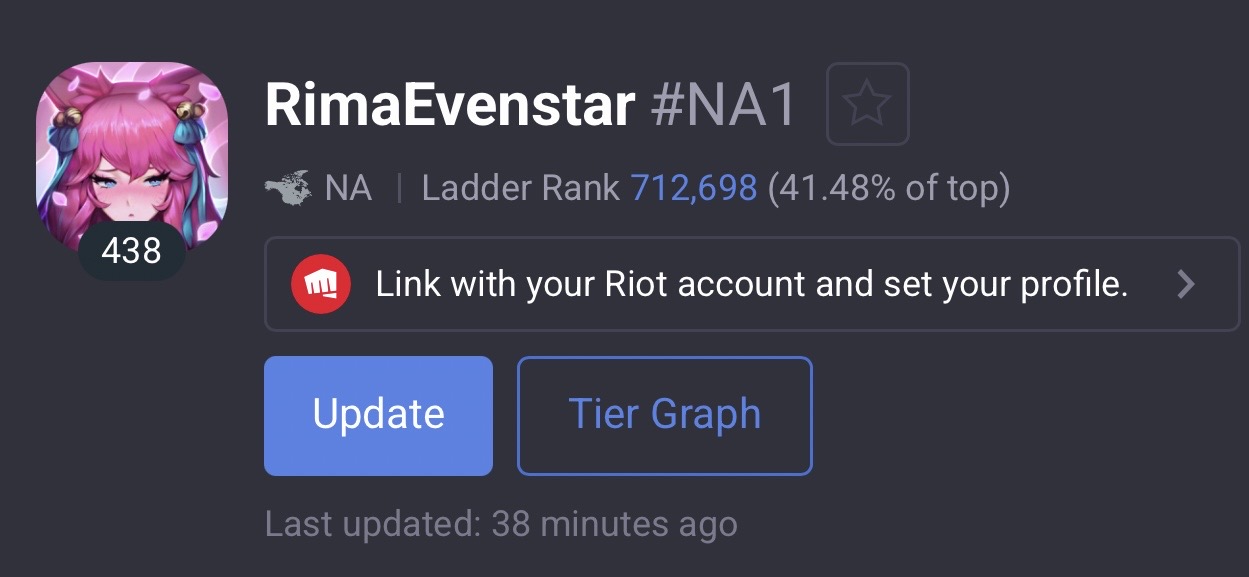The width and height of the screenshot is (1249, 577).
Task: Click the ladder rank number 712,698
Action: (693, 188)
